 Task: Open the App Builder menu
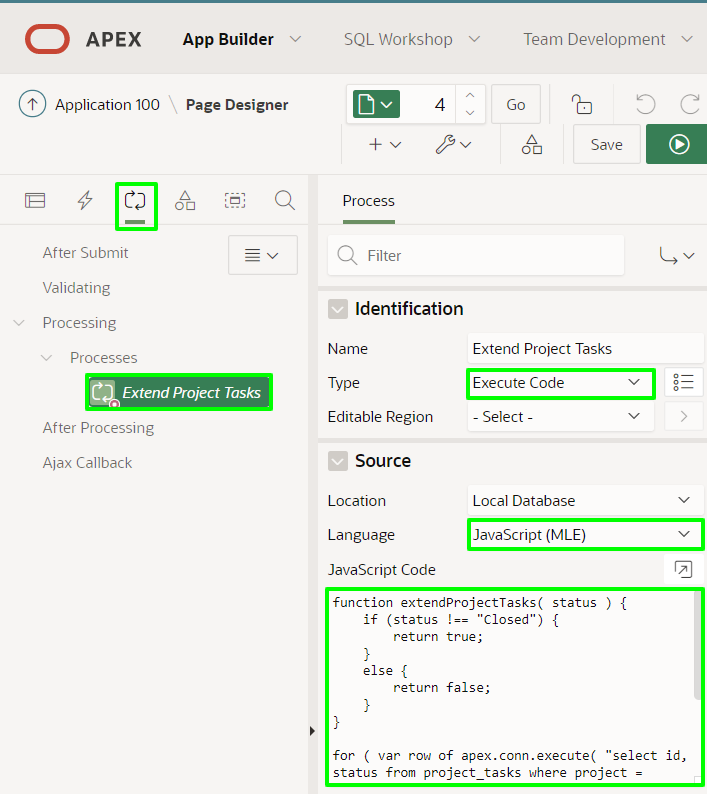click(x=228, y=39)
